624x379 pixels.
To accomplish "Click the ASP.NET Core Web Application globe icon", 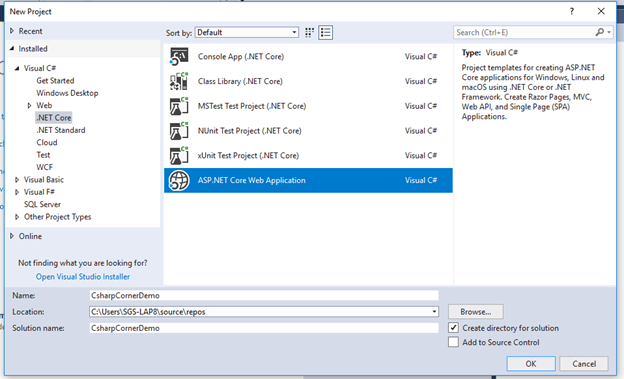I will [179, 180].
